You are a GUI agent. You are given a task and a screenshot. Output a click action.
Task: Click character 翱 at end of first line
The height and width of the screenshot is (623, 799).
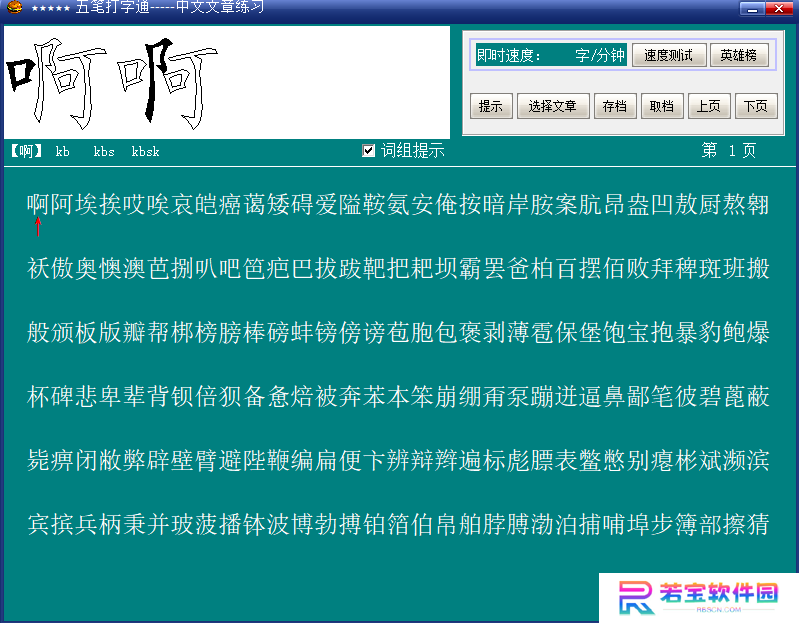(758, 204)
